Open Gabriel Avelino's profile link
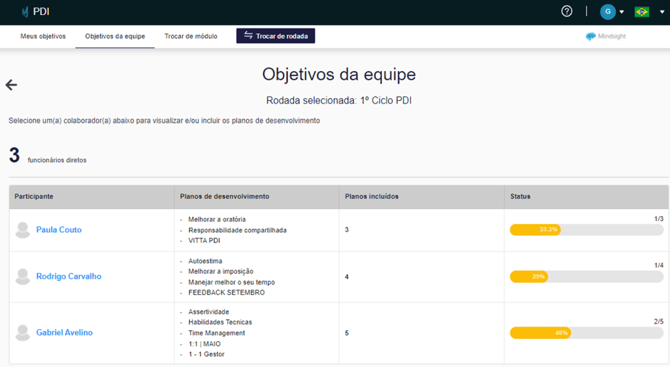The height and width of the screenshot is (367, 670). click(65, 332)
